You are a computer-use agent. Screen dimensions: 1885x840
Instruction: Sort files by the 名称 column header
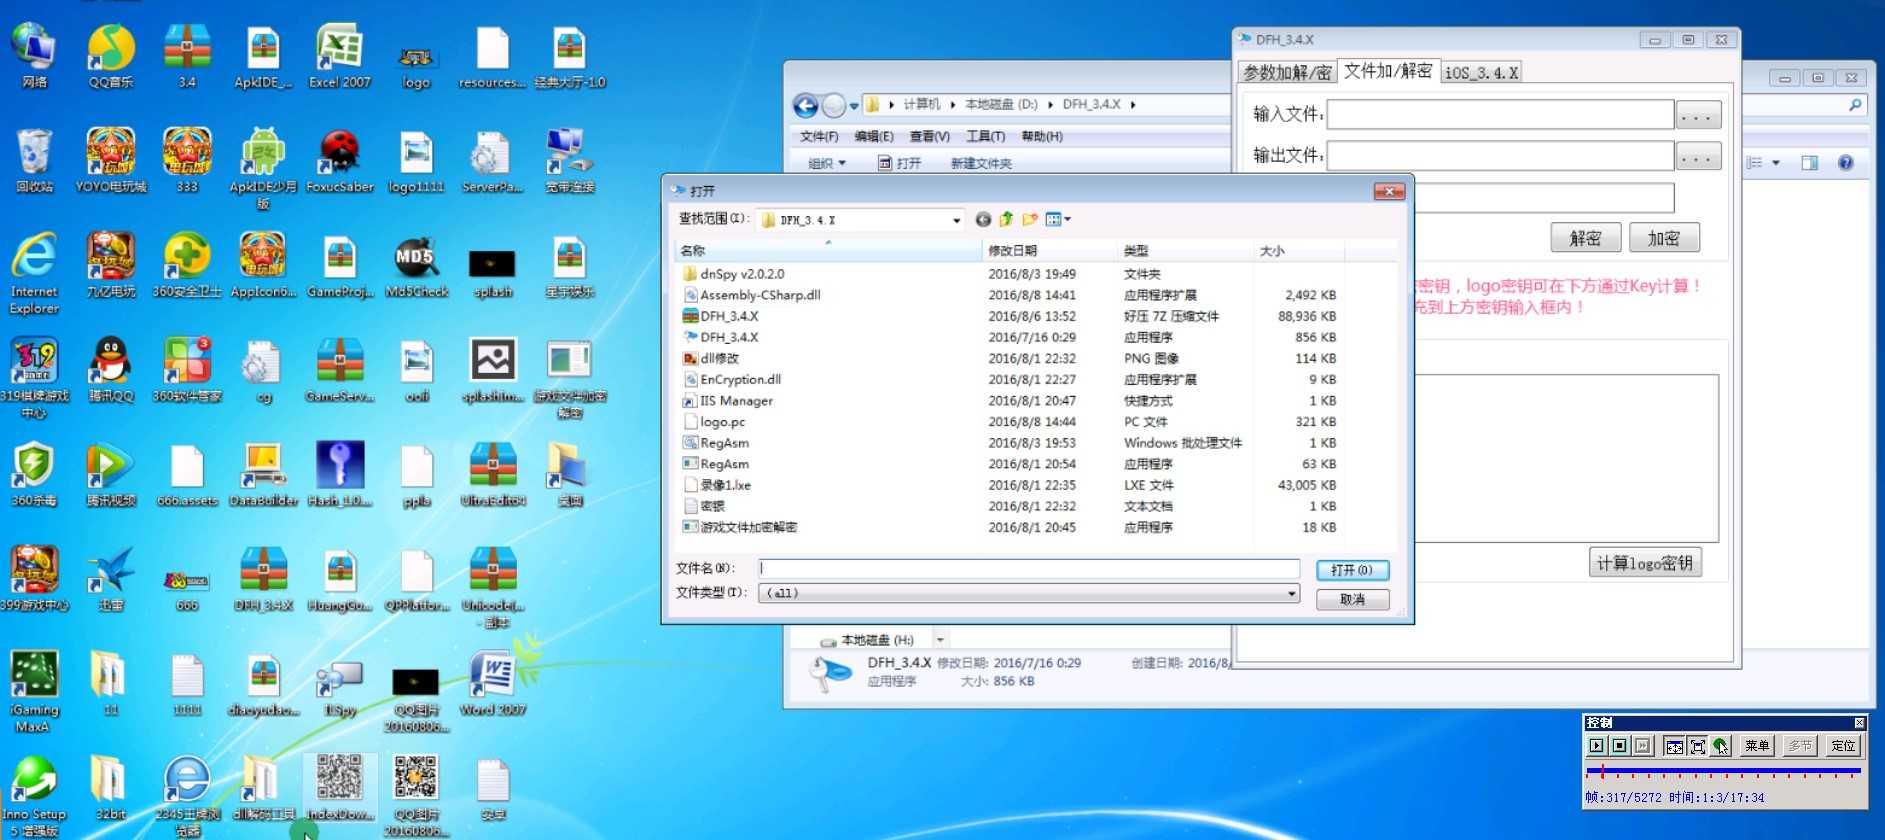828,251
